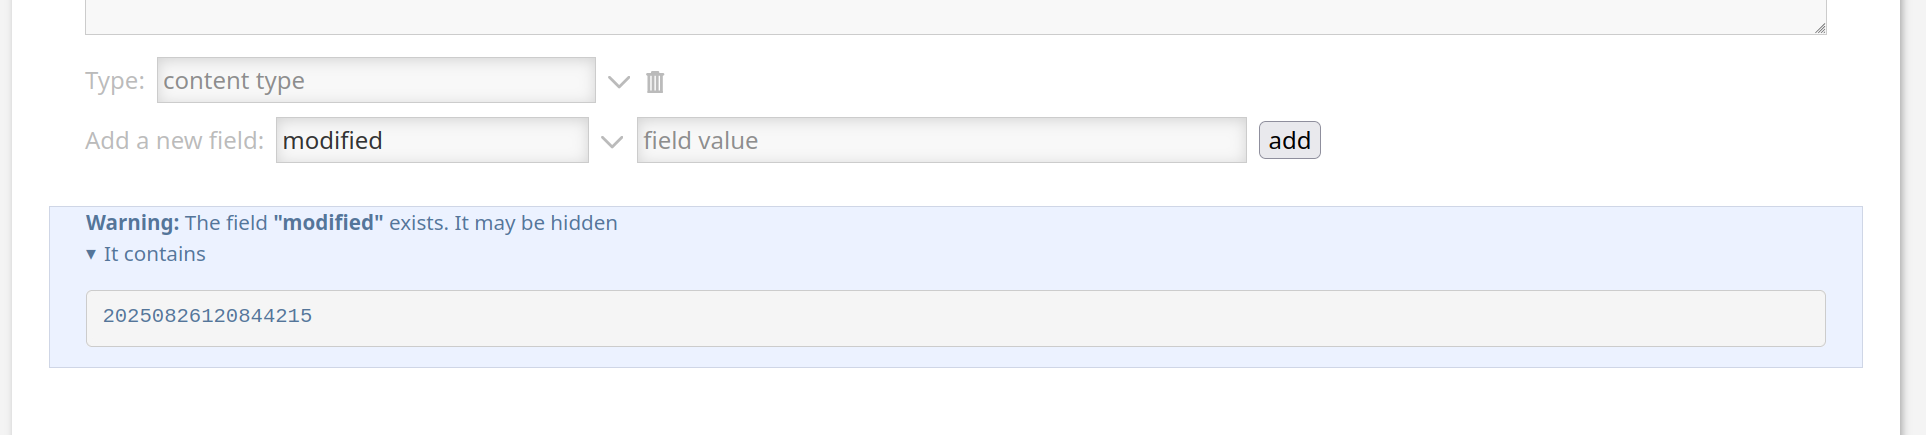Viewport: 1926px width, 435px height.
Task: Click inside the tiddler text area
Action: point(956,16)
